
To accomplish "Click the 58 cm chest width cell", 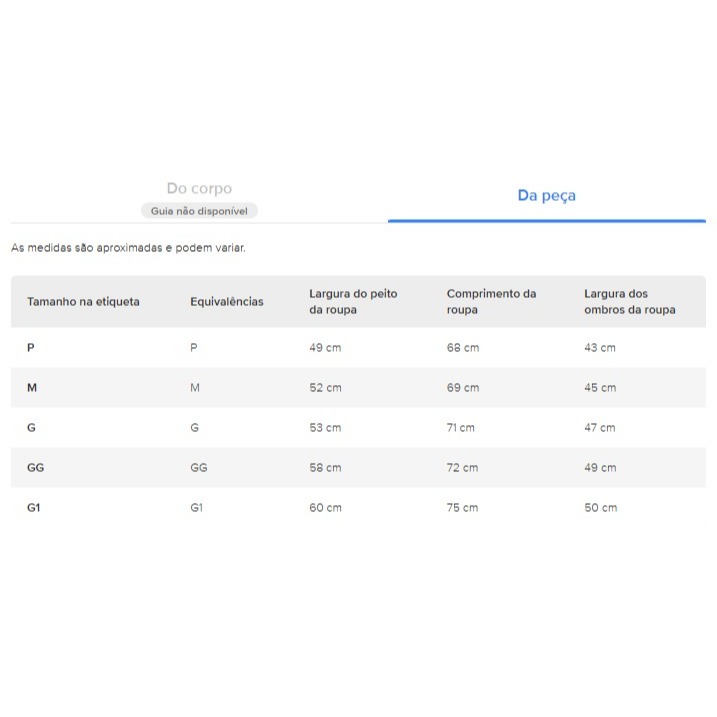I will click(x=325, y=467).
